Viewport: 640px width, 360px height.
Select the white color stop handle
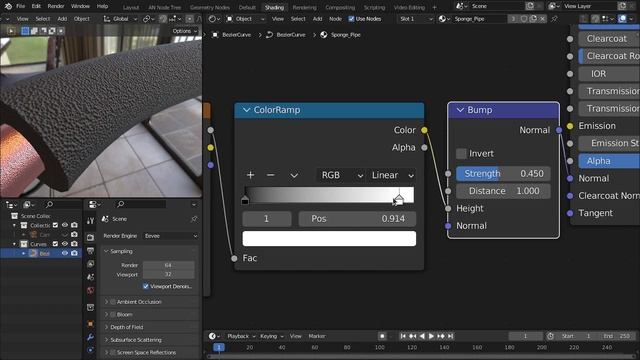point(399,200)
